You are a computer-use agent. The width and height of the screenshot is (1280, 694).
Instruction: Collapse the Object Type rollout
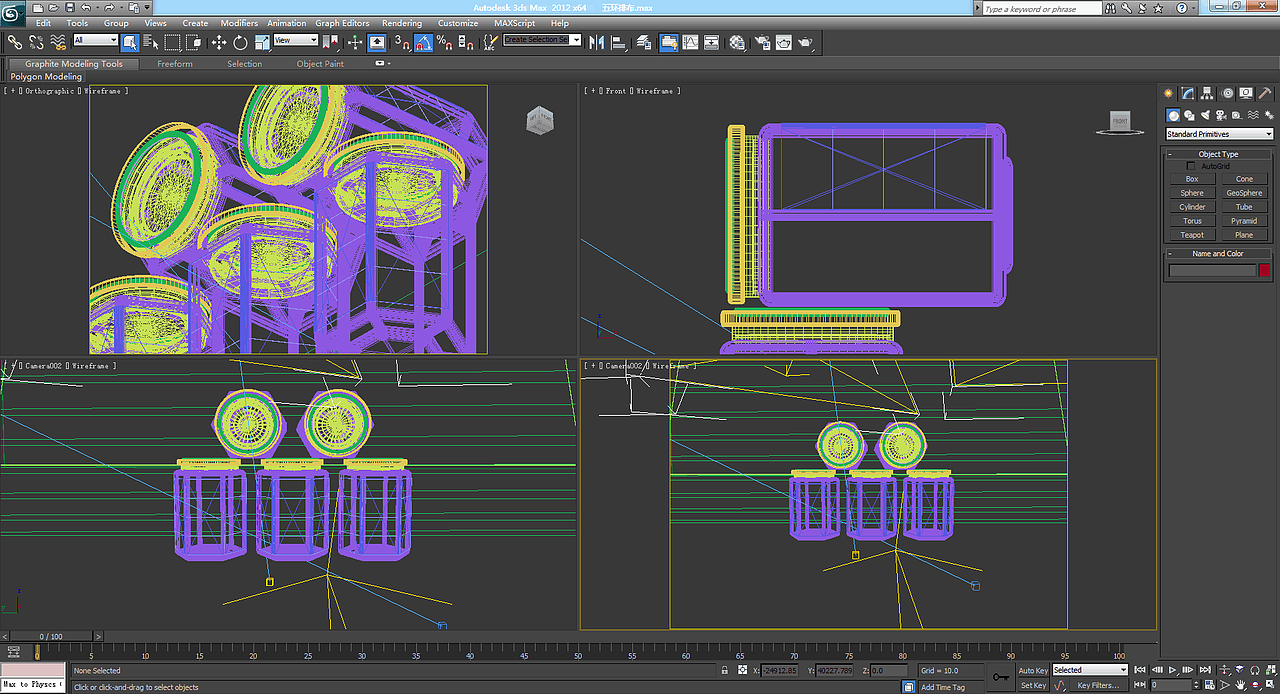pyautogui.click(x=1218, y=154)
